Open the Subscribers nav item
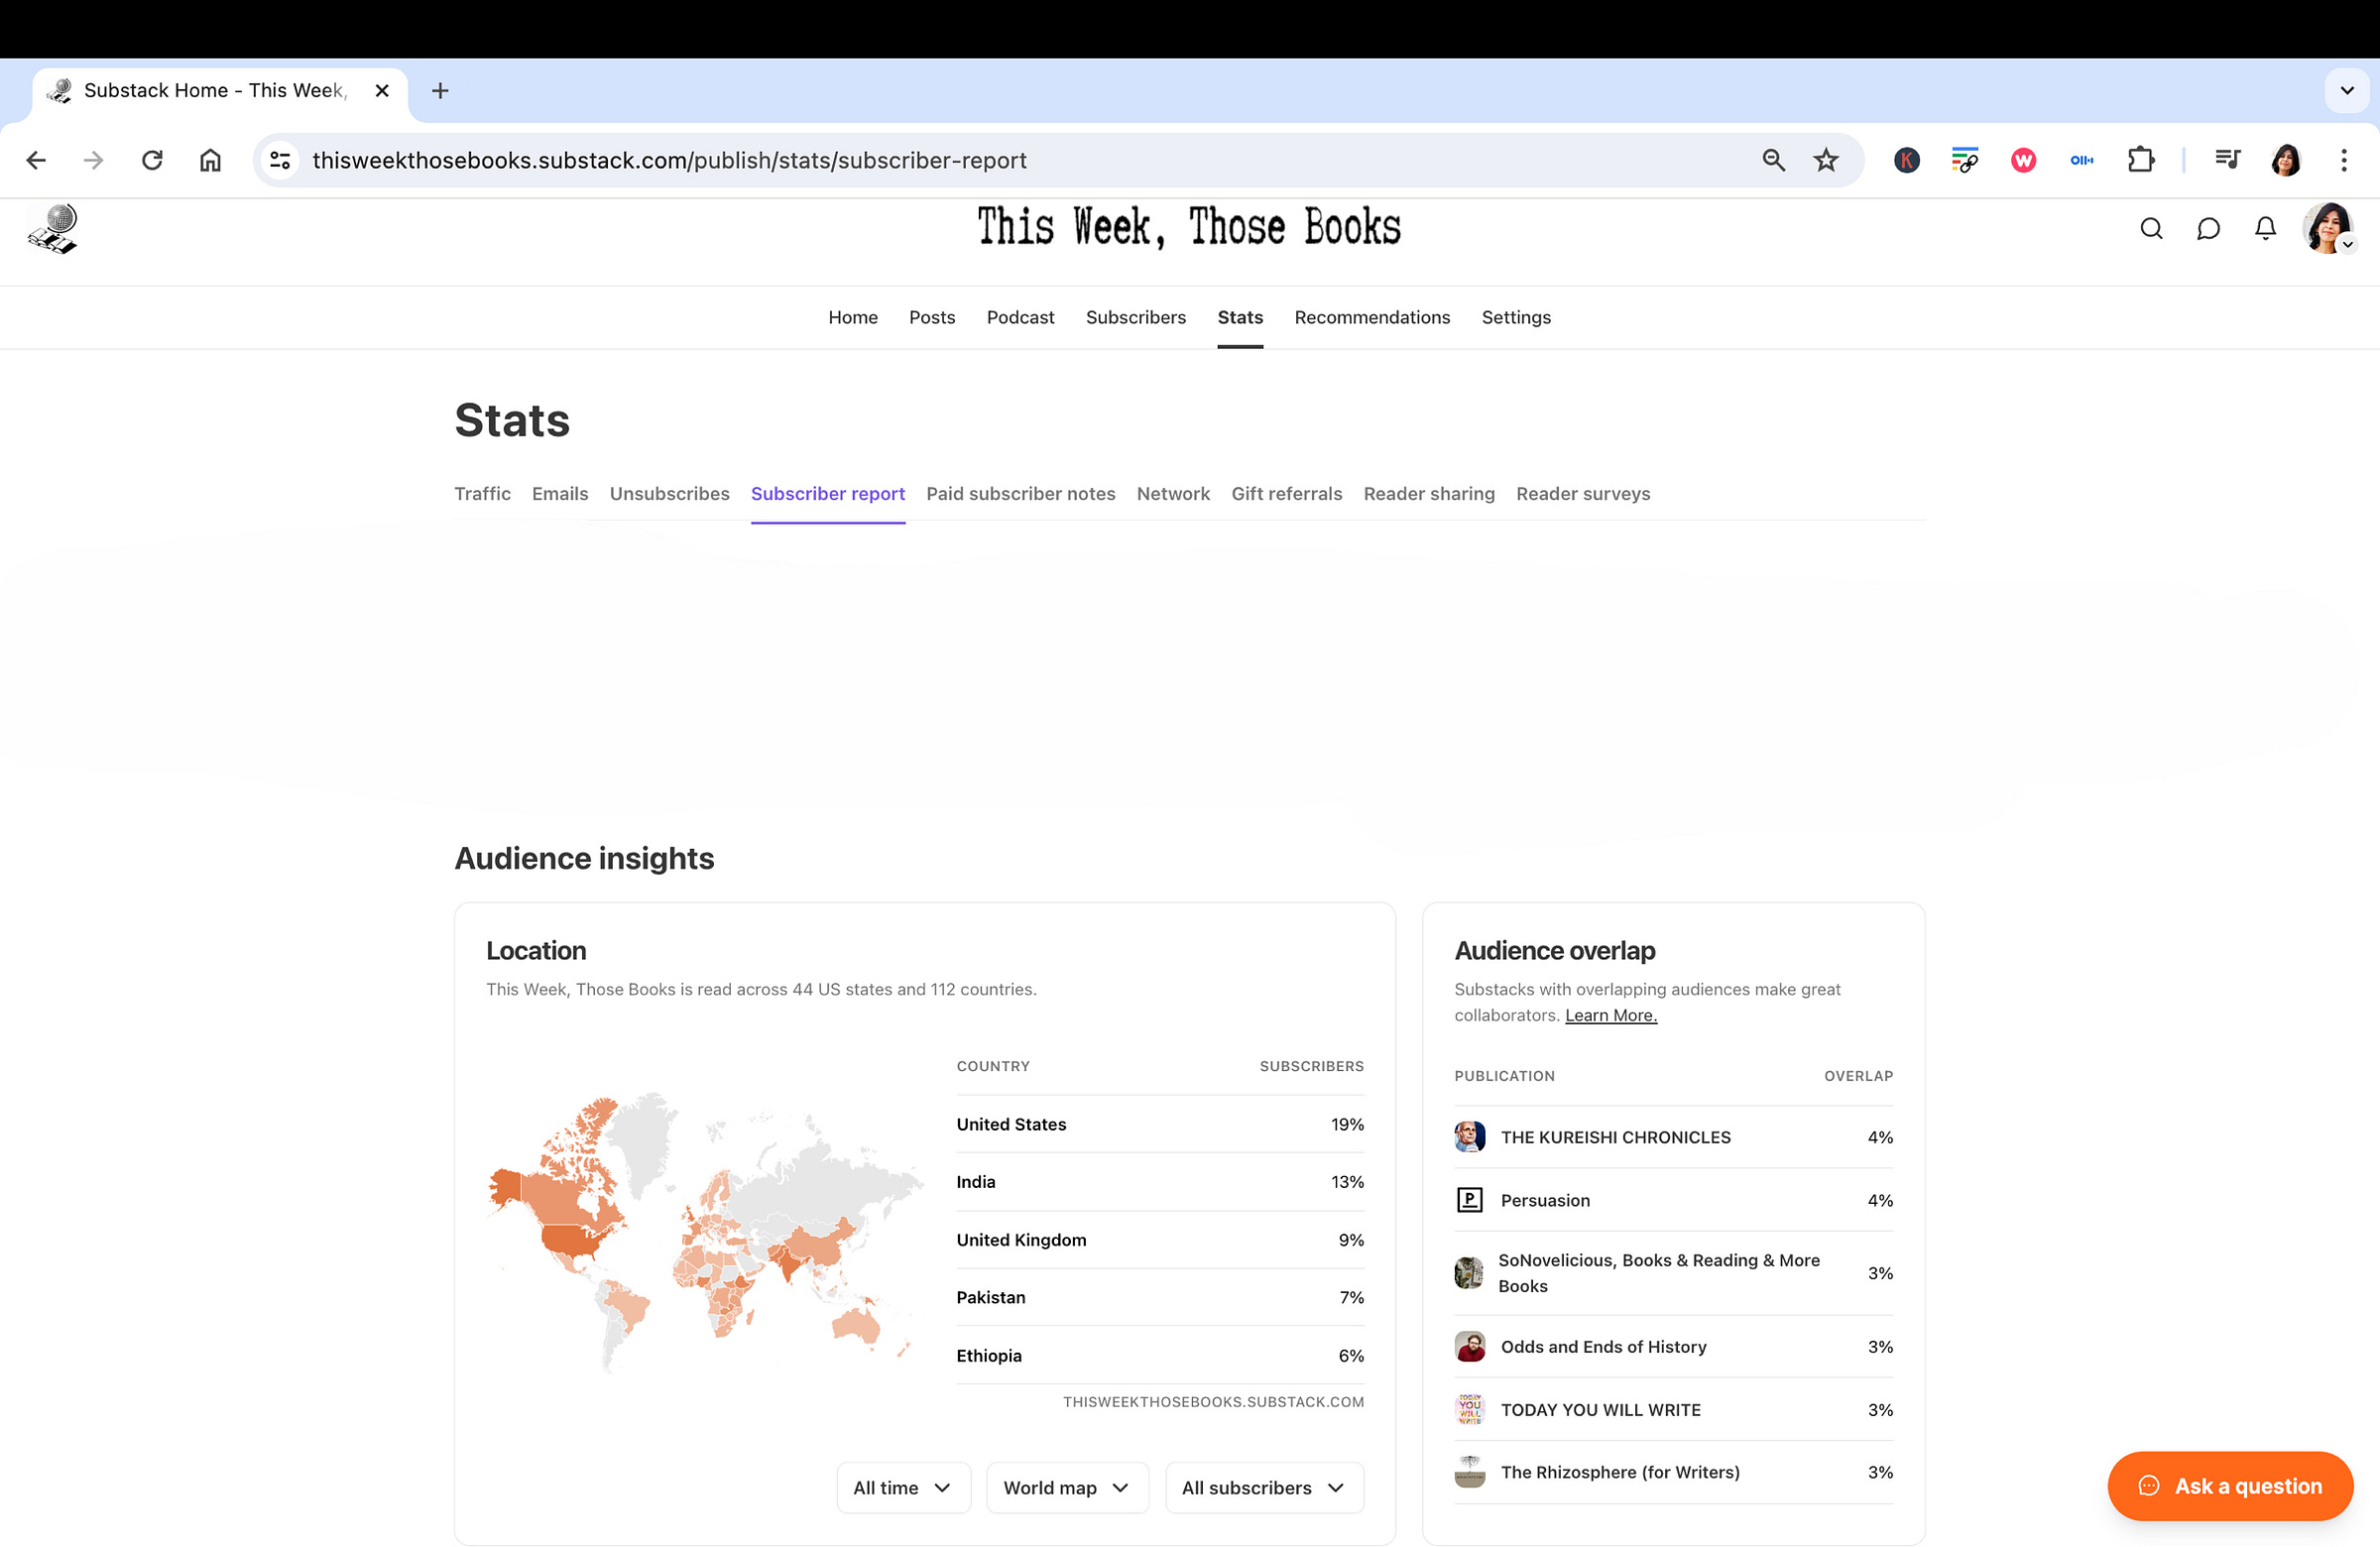The width and height of the screenshot is (2380, 1547). pyautogui.click(x=1135, y=317)
